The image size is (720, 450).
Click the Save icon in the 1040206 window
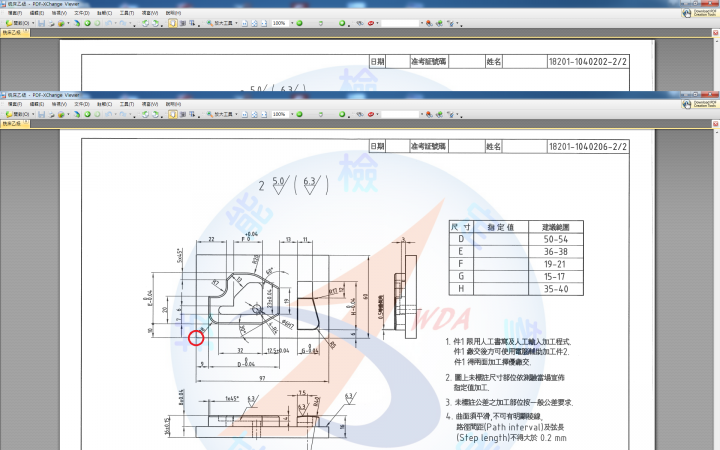[41, 114]
